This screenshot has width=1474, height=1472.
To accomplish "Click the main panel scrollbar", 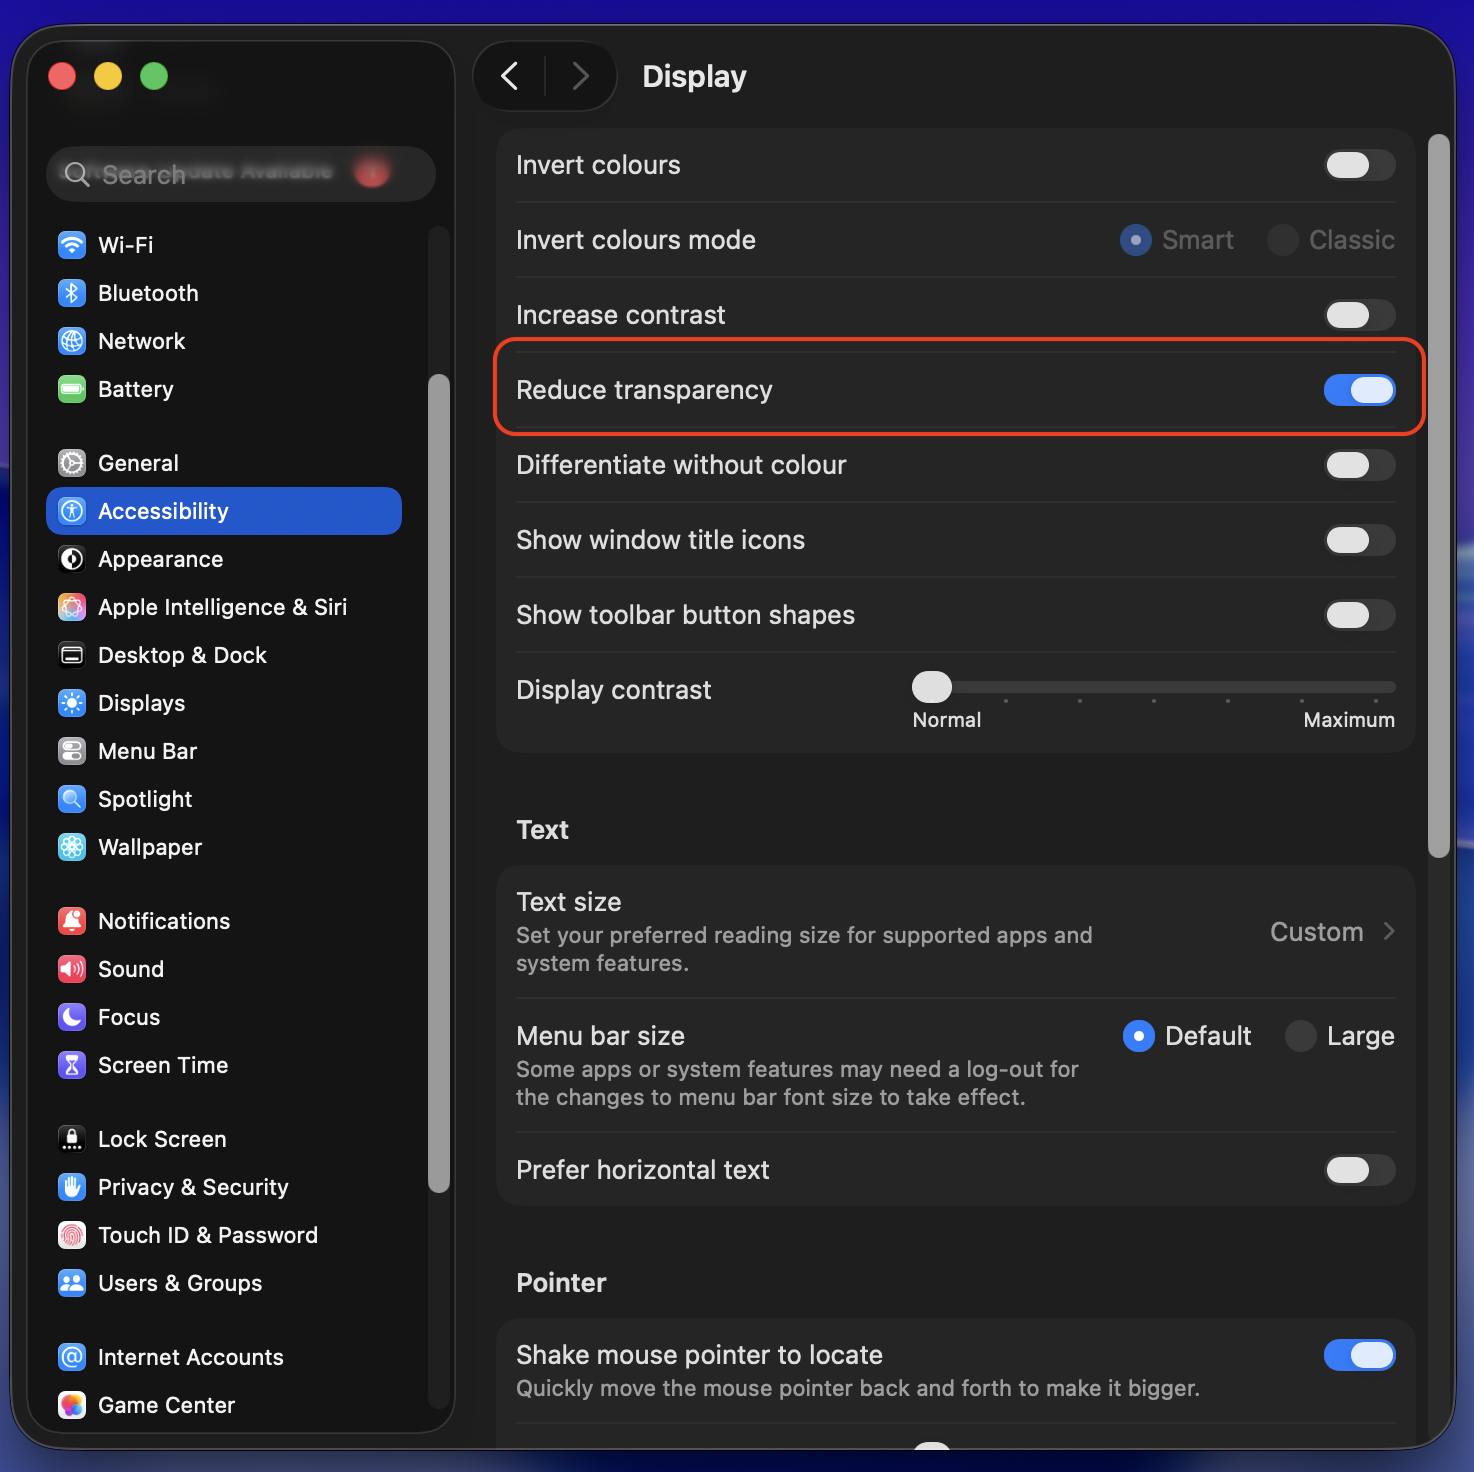I will coord(1439,496).
